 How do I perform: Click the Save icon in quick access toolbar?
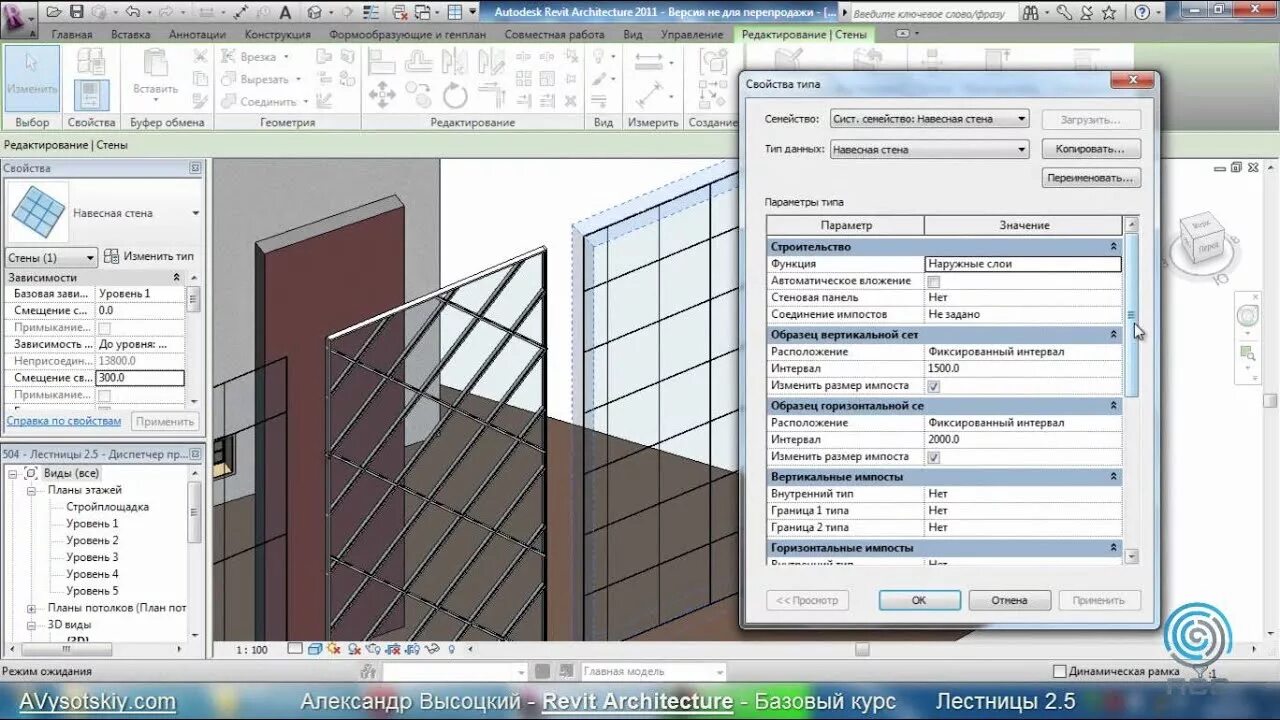pos(75,12)
